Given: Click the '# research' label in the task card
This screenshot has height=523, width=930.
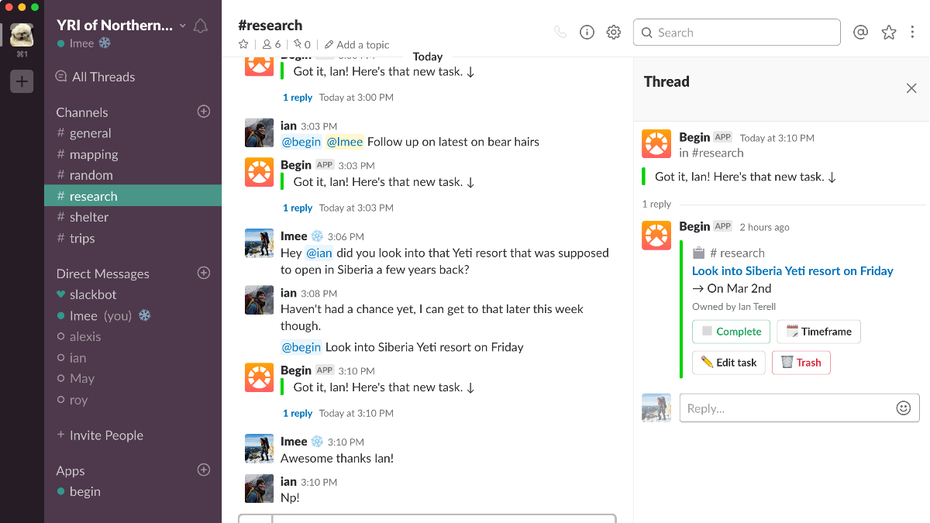Looking at the screenshot, I should (x=737, y=253).
